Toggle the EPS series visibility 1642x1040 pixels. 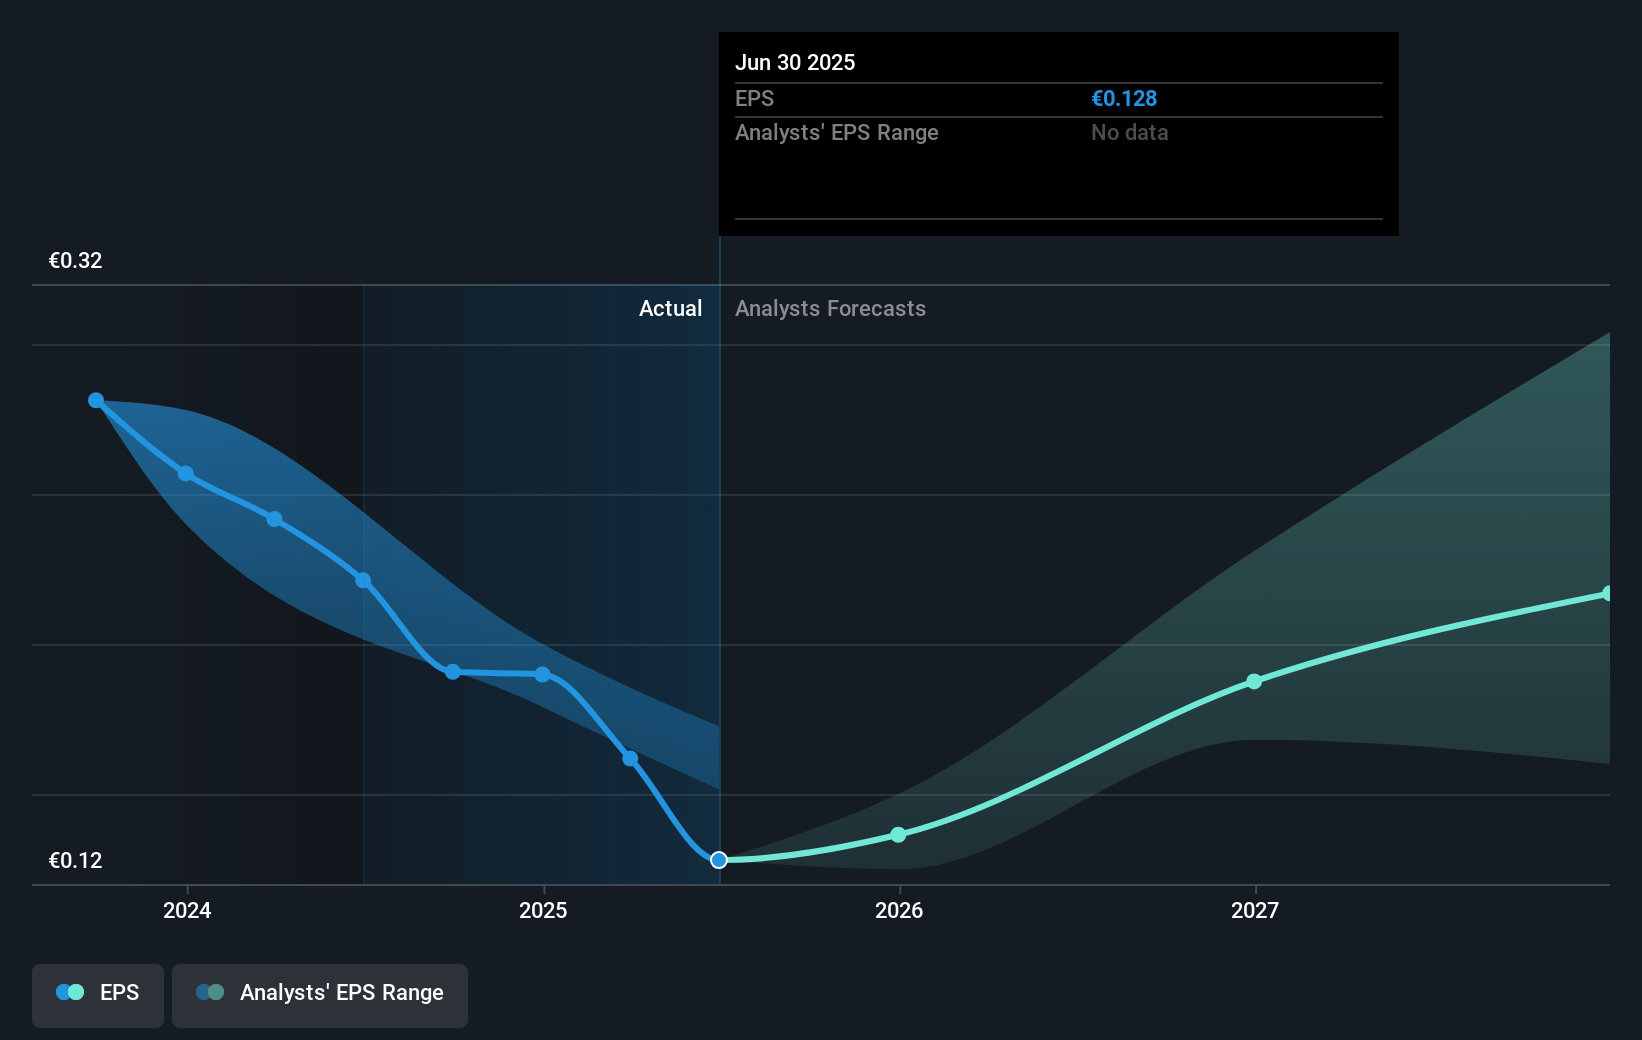(x=97, y=995)
